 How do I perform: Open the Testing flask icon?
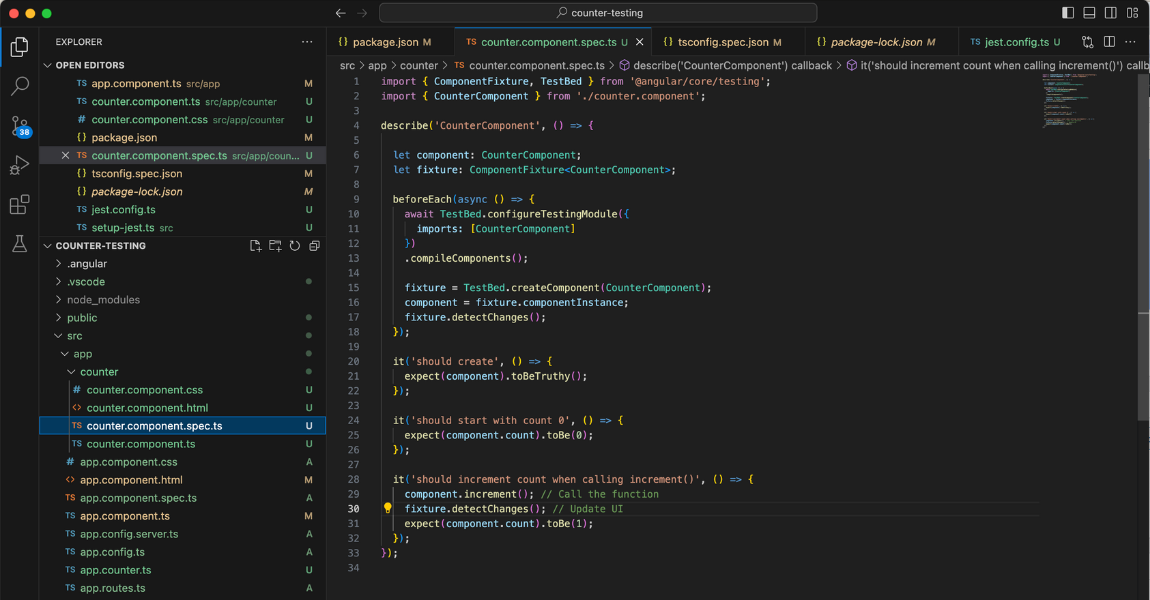point(19,244)
